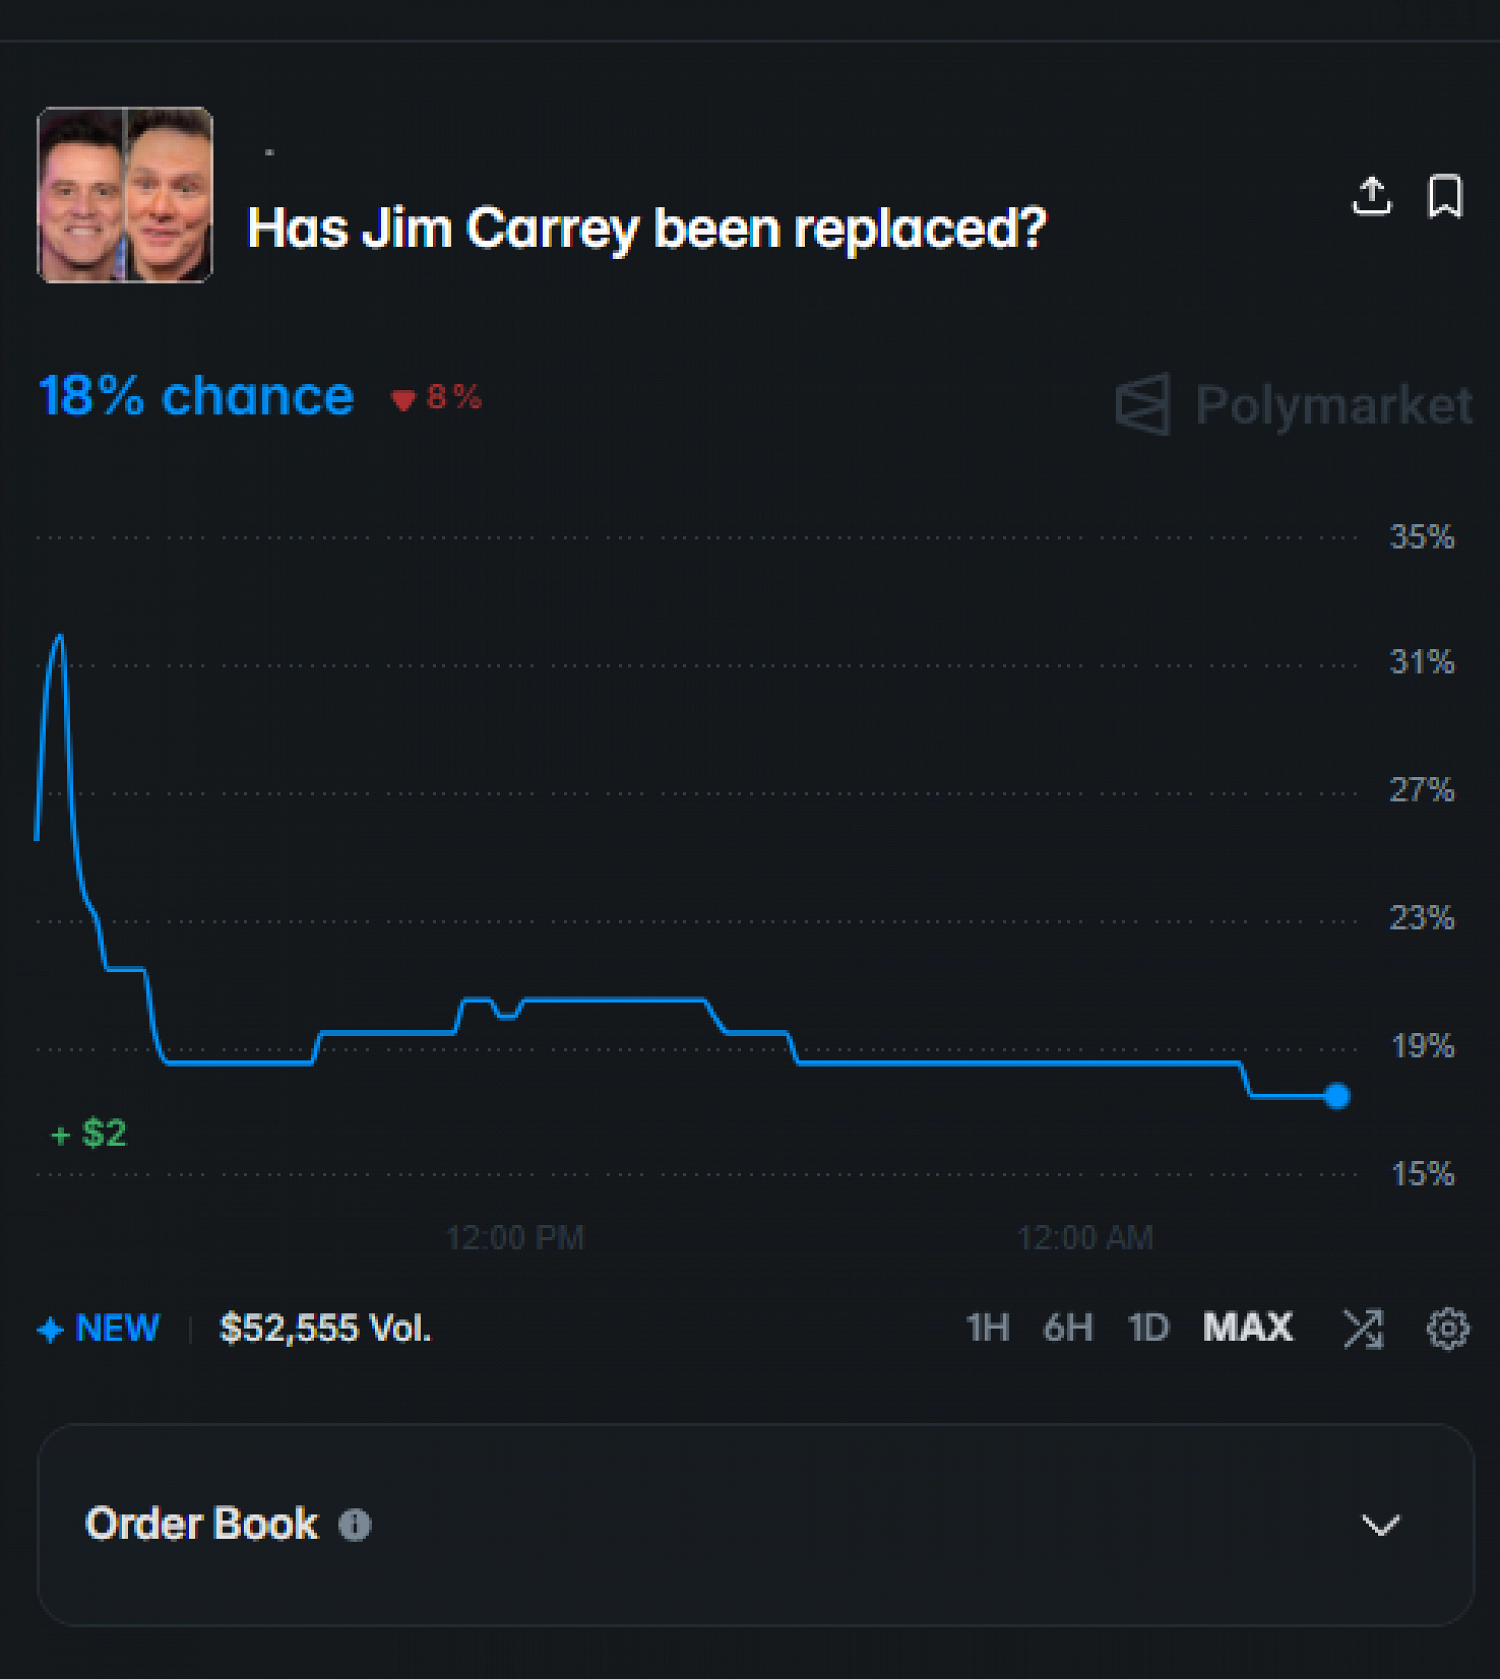Viewport: 1500px width, 1679px height.
Task: Click the blue endpoint dot on chart
Action: (1337, 1096)
